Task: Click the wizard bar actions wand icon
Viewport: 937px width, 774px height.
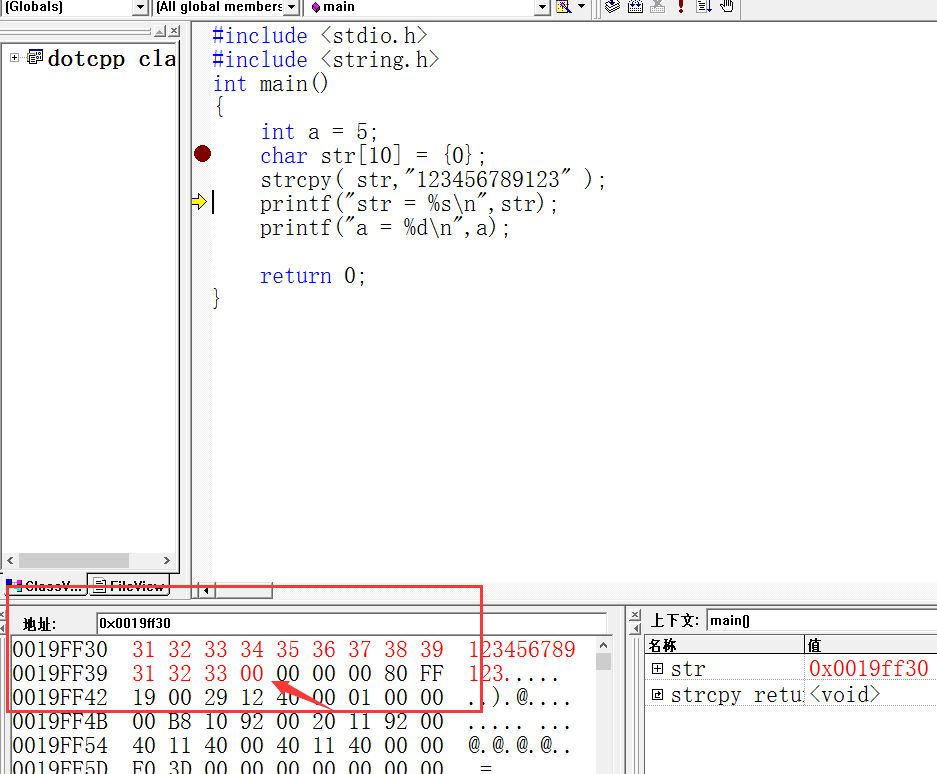Action: point(564,6)
